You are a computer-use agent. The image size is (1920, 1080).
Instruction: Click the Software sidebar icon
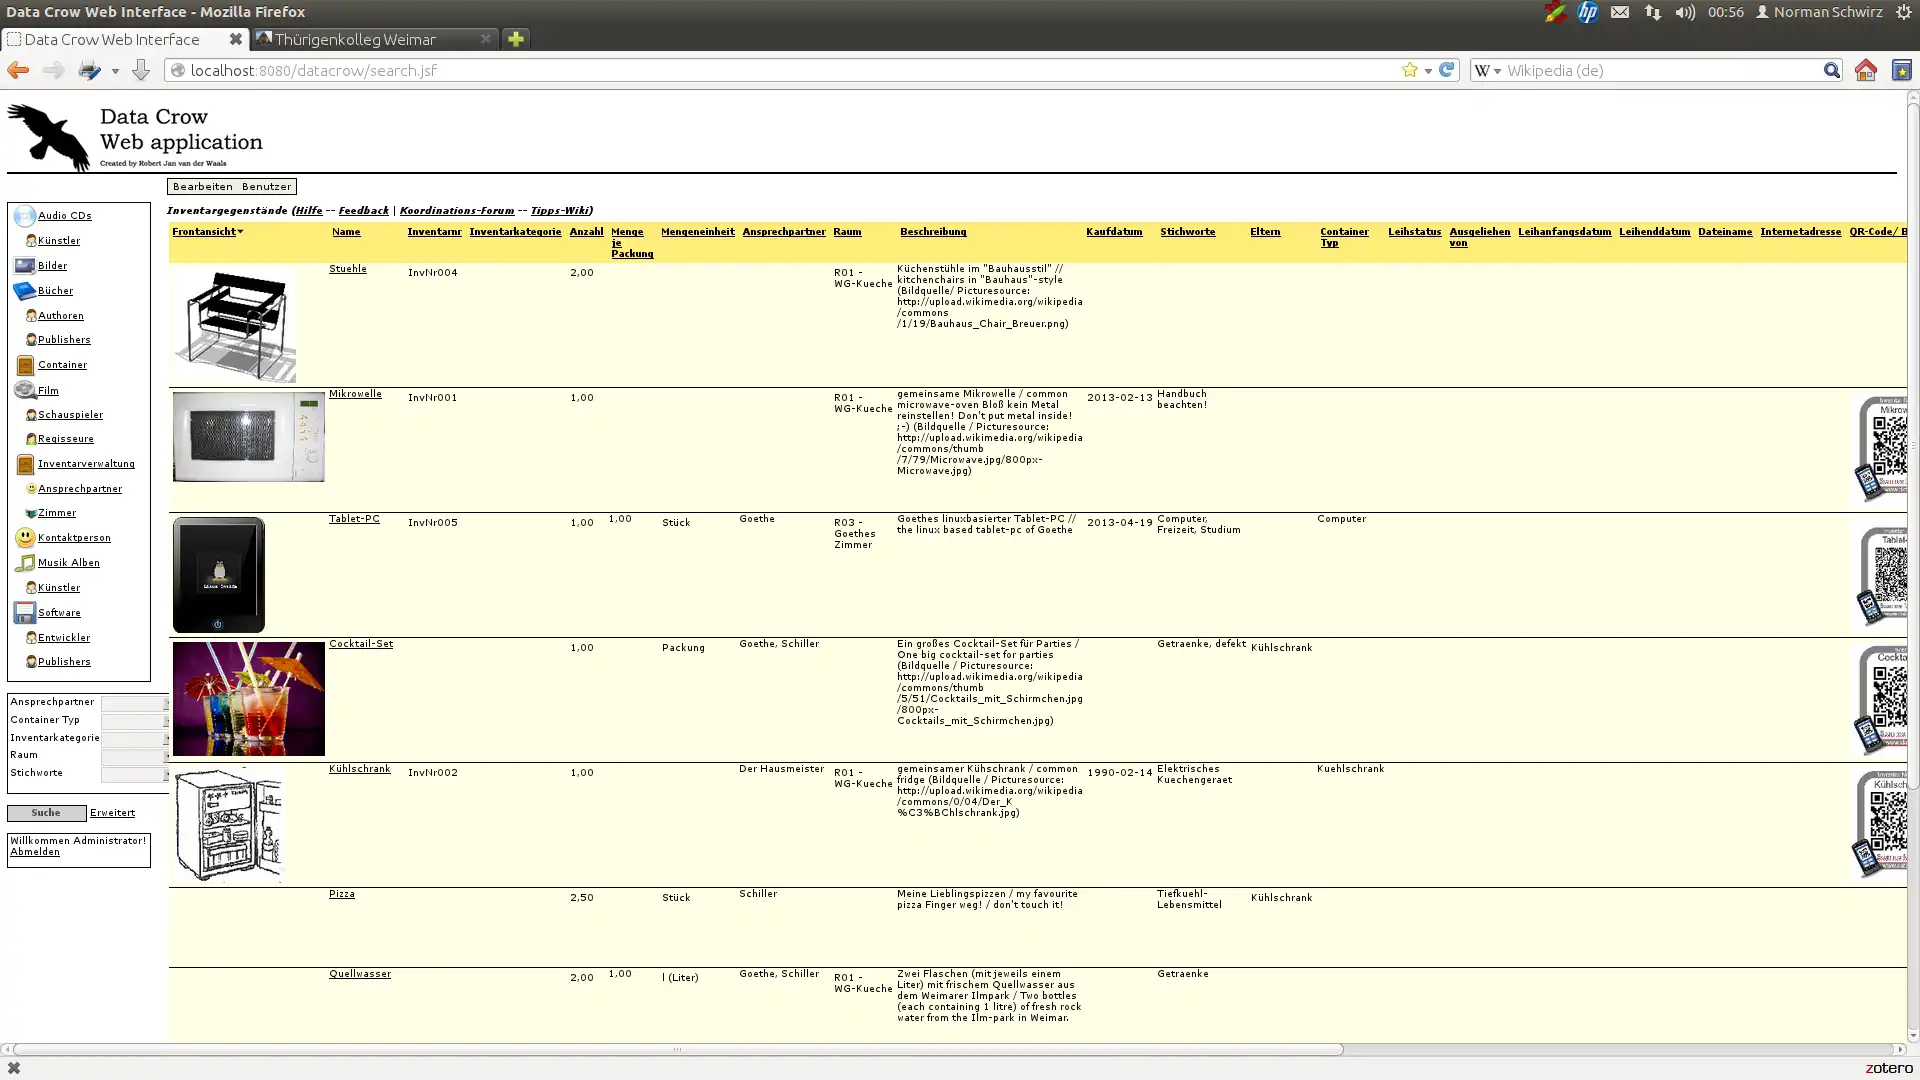point(24,611)
